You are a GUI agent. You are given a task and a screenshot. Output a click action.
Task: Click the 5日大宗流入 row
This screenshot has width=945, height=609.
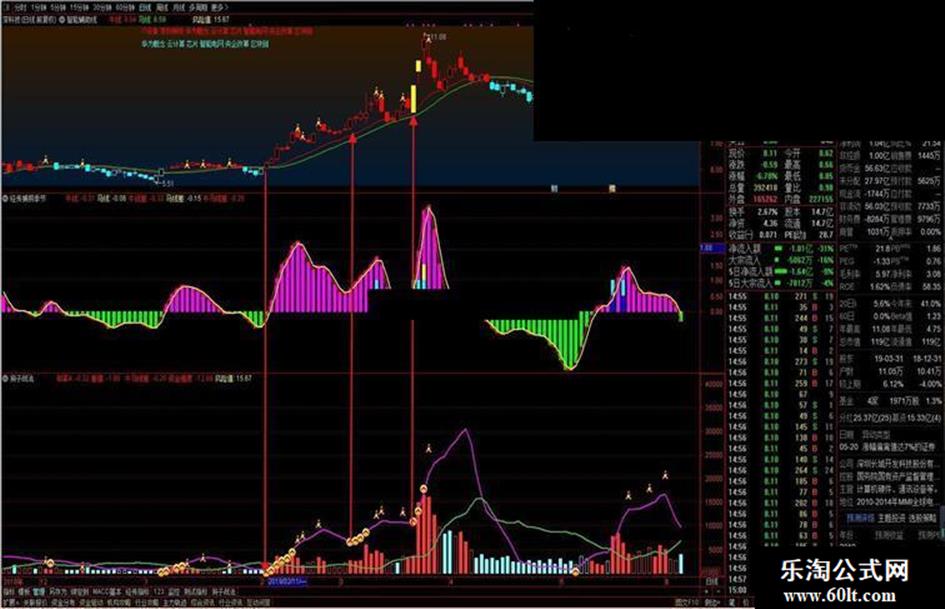[781, 283]
